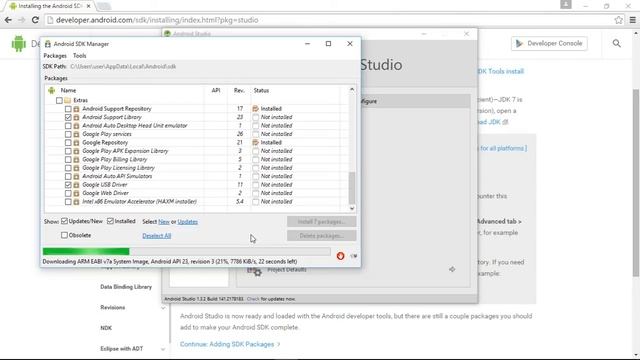Click package icon of Google Web Driver
Viewport: 640px width, 360px height.
pyautogui.click(x=76, y=193)
